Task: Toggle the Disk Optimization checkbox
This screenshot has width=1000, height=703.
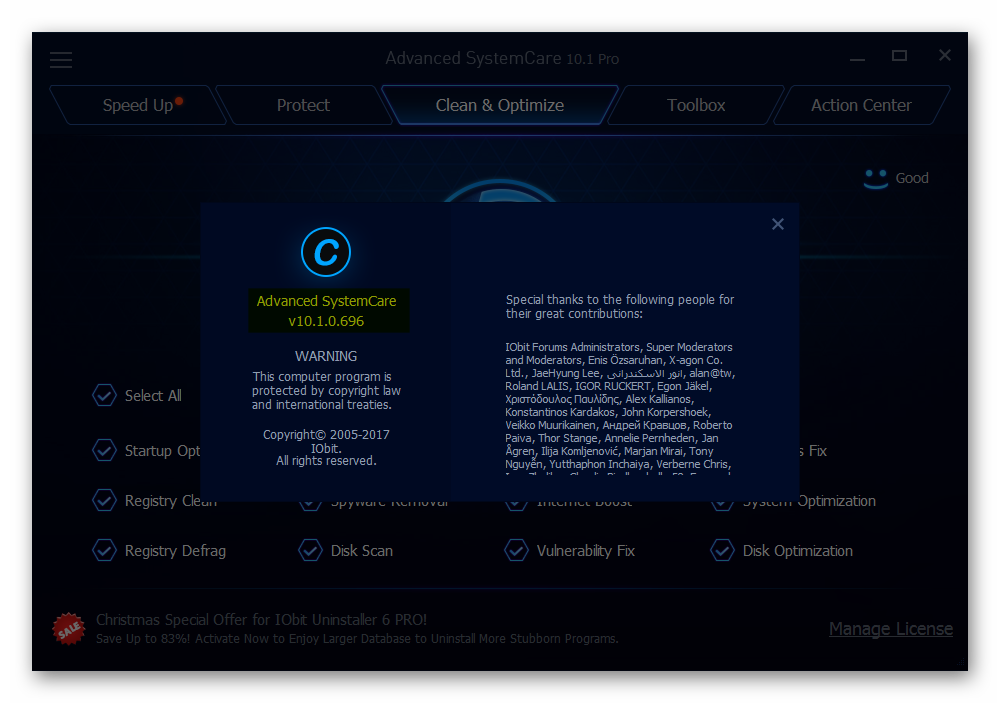Action: point(723,550)
